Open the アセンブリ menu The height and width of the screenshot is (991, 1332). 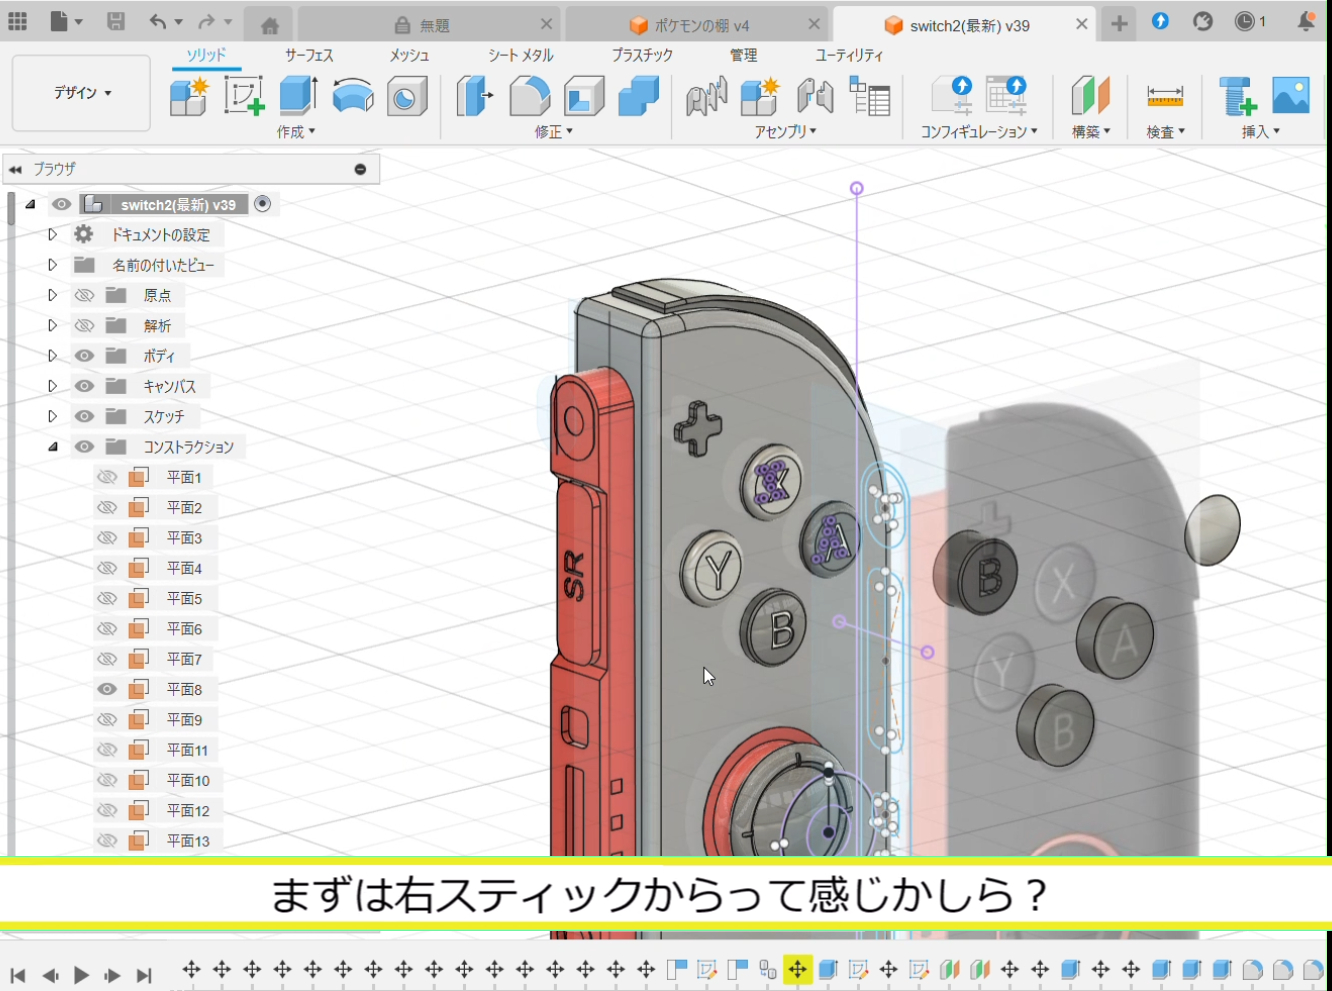(786, 131)
